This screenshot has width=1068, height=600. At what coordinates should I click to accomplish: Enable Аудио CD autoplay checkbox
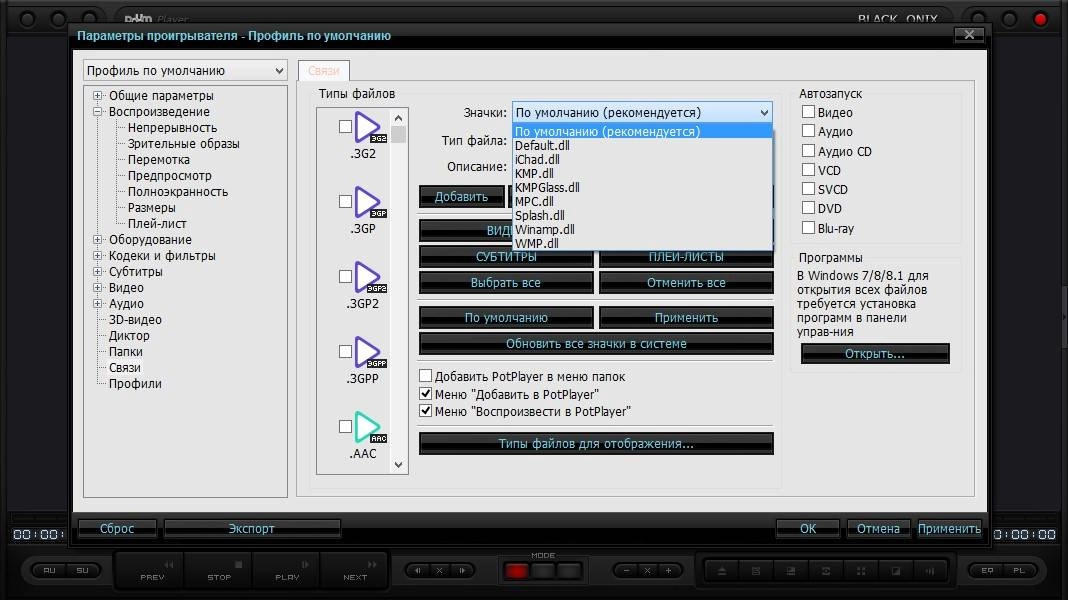(808, 151)
